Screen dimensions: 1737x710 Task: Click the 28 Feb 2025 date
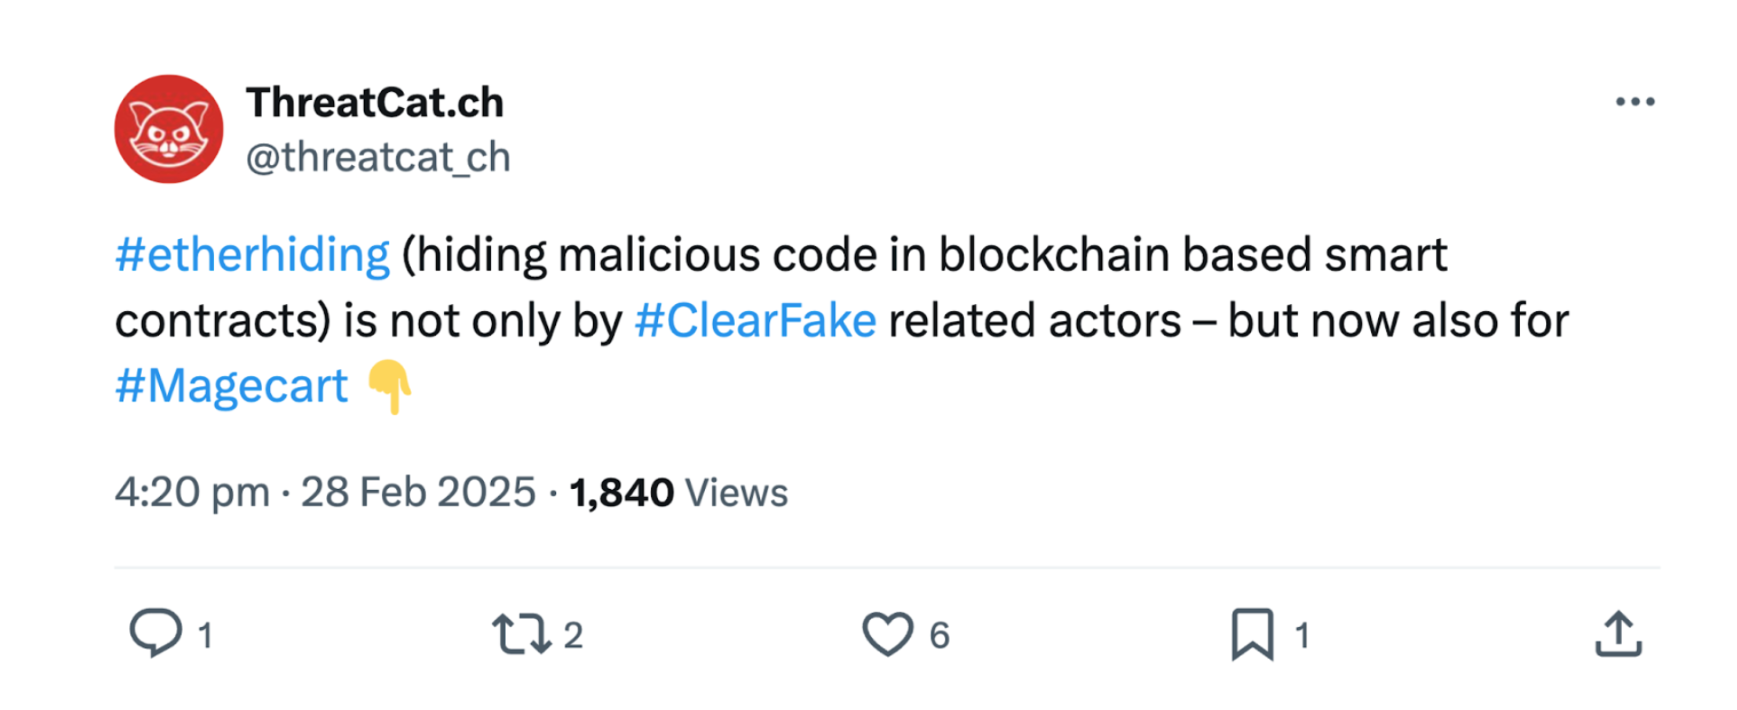[x=418, y=492]
